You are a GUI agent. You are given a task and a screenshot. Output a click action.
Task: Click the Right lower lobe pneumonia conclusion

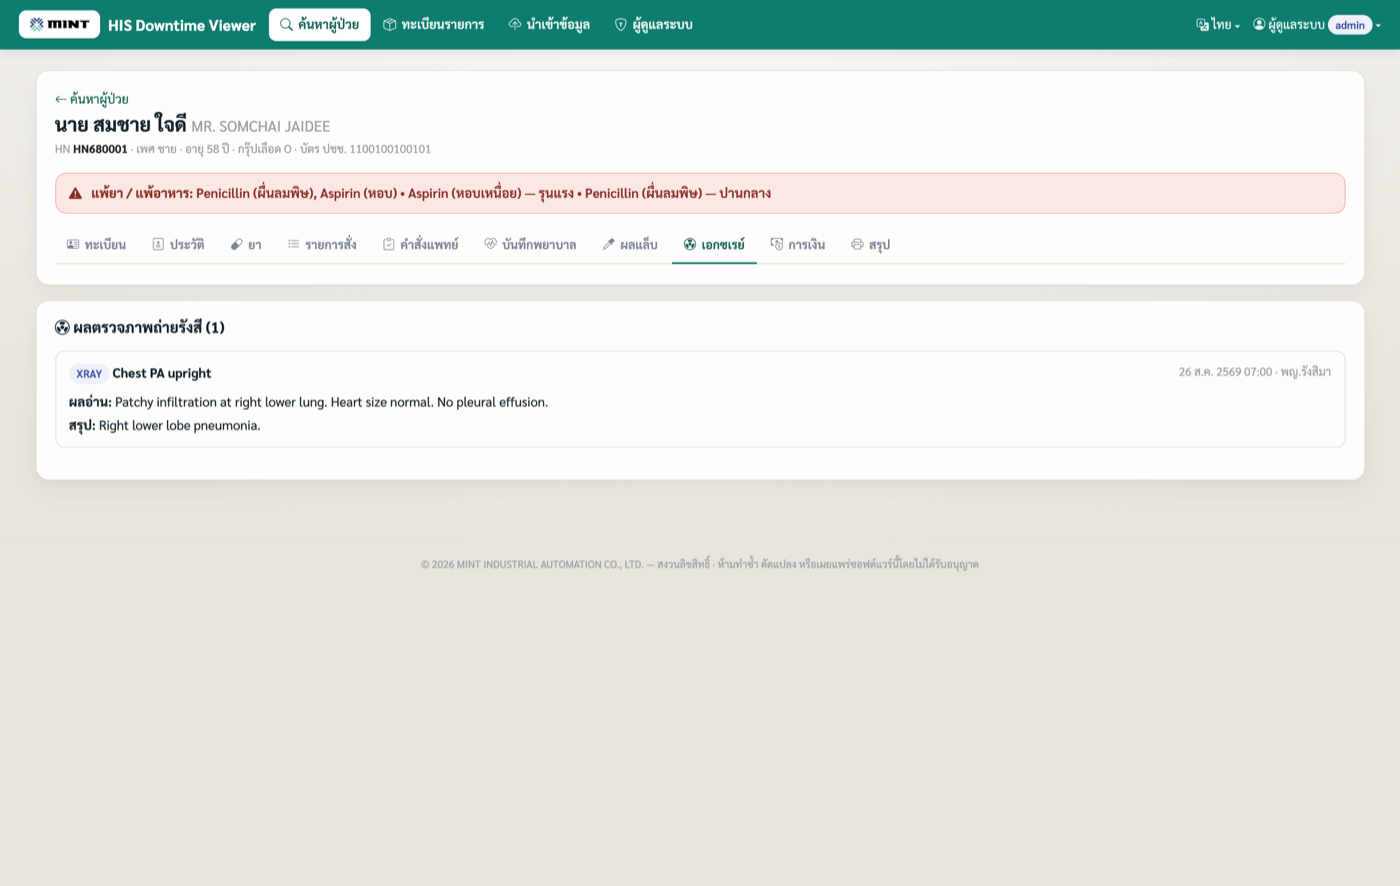[x=179, y=425]
